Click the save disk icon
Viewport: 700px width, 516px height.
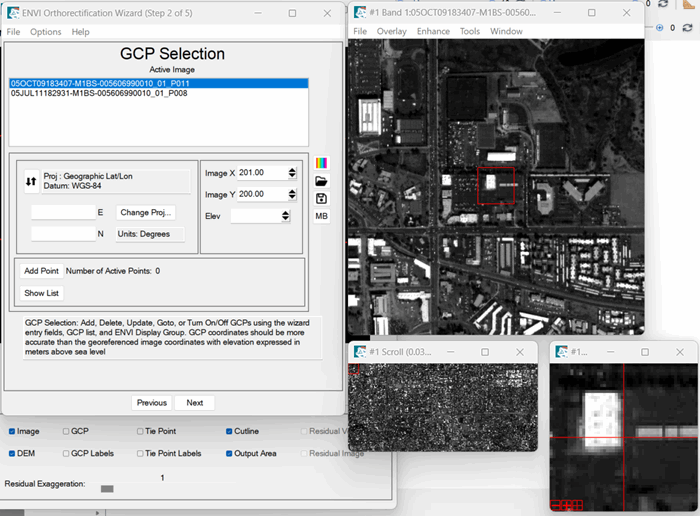pyautogui.click(x=321, y=199)
